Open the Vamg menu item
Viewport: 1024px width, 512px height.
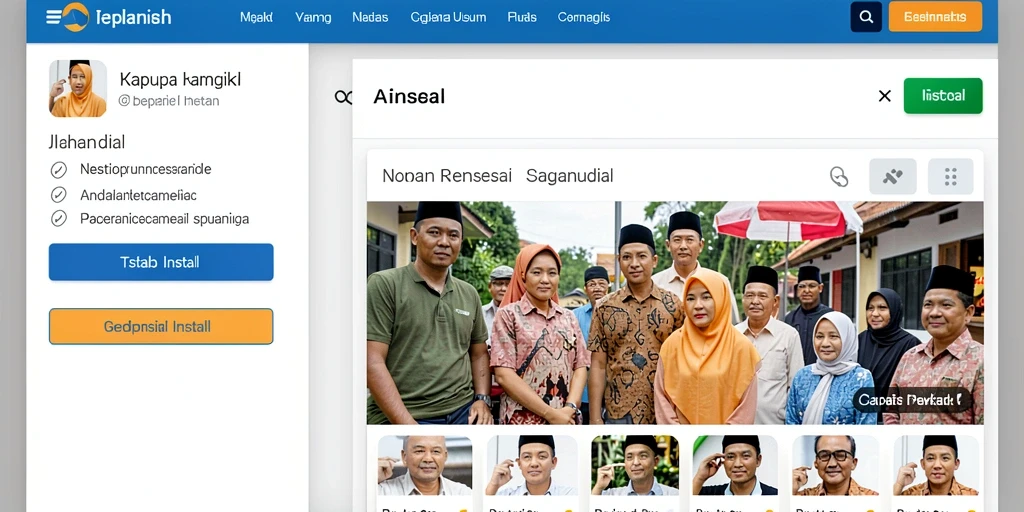click(x=313, y=18)
